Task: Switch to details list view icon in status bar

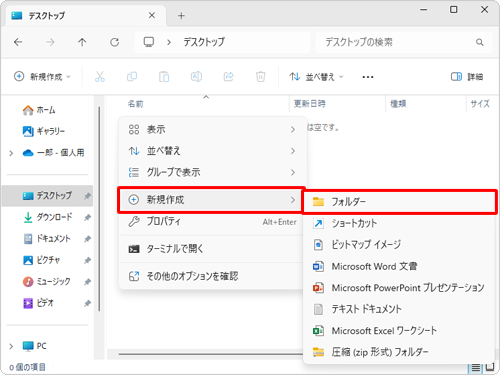Action: pyautogui.click(x=476, y=368)
